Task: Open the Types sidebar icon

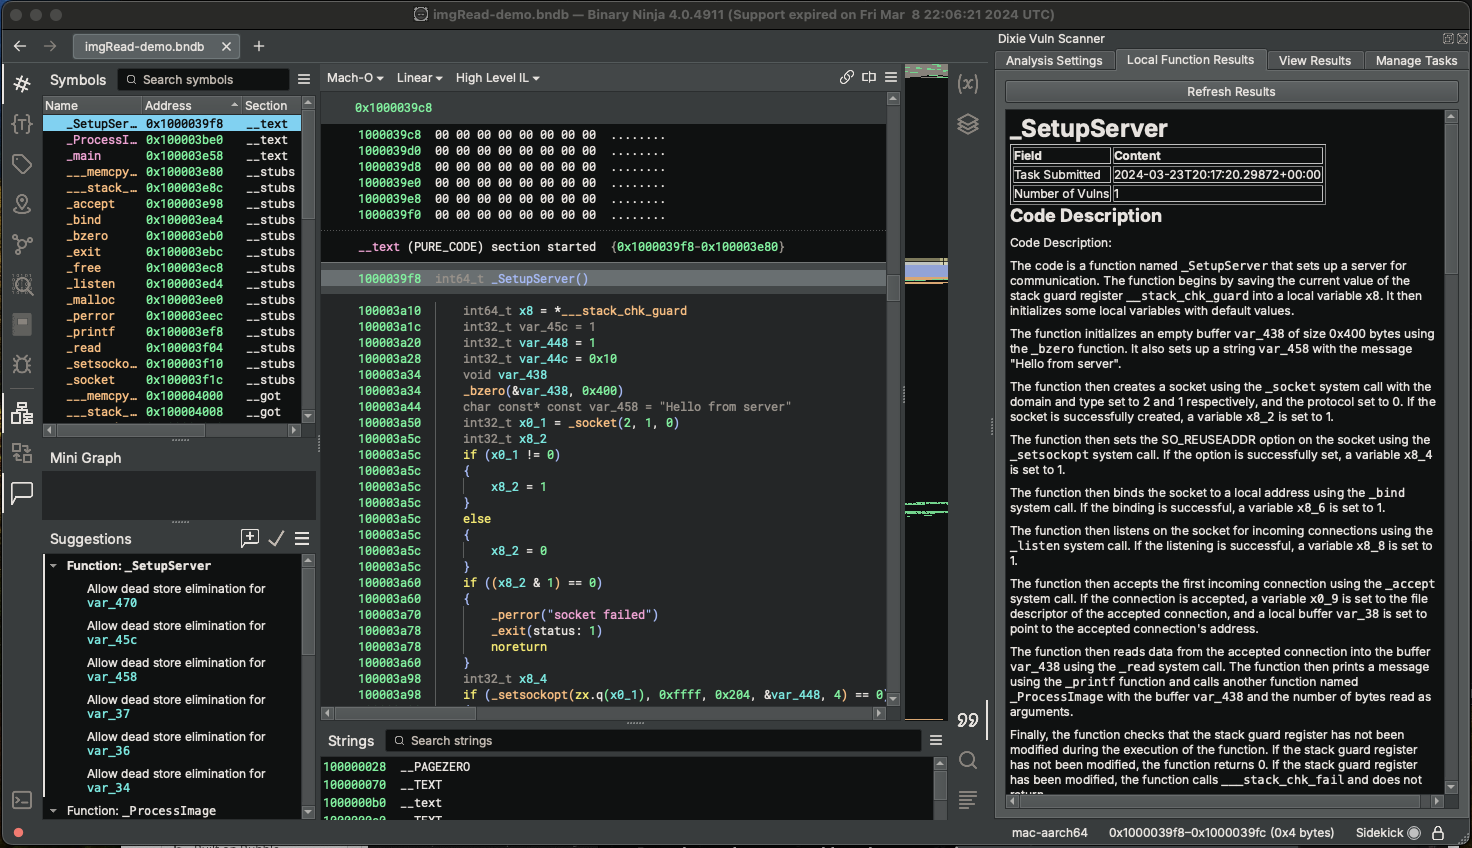Action: tap(22, 124)
